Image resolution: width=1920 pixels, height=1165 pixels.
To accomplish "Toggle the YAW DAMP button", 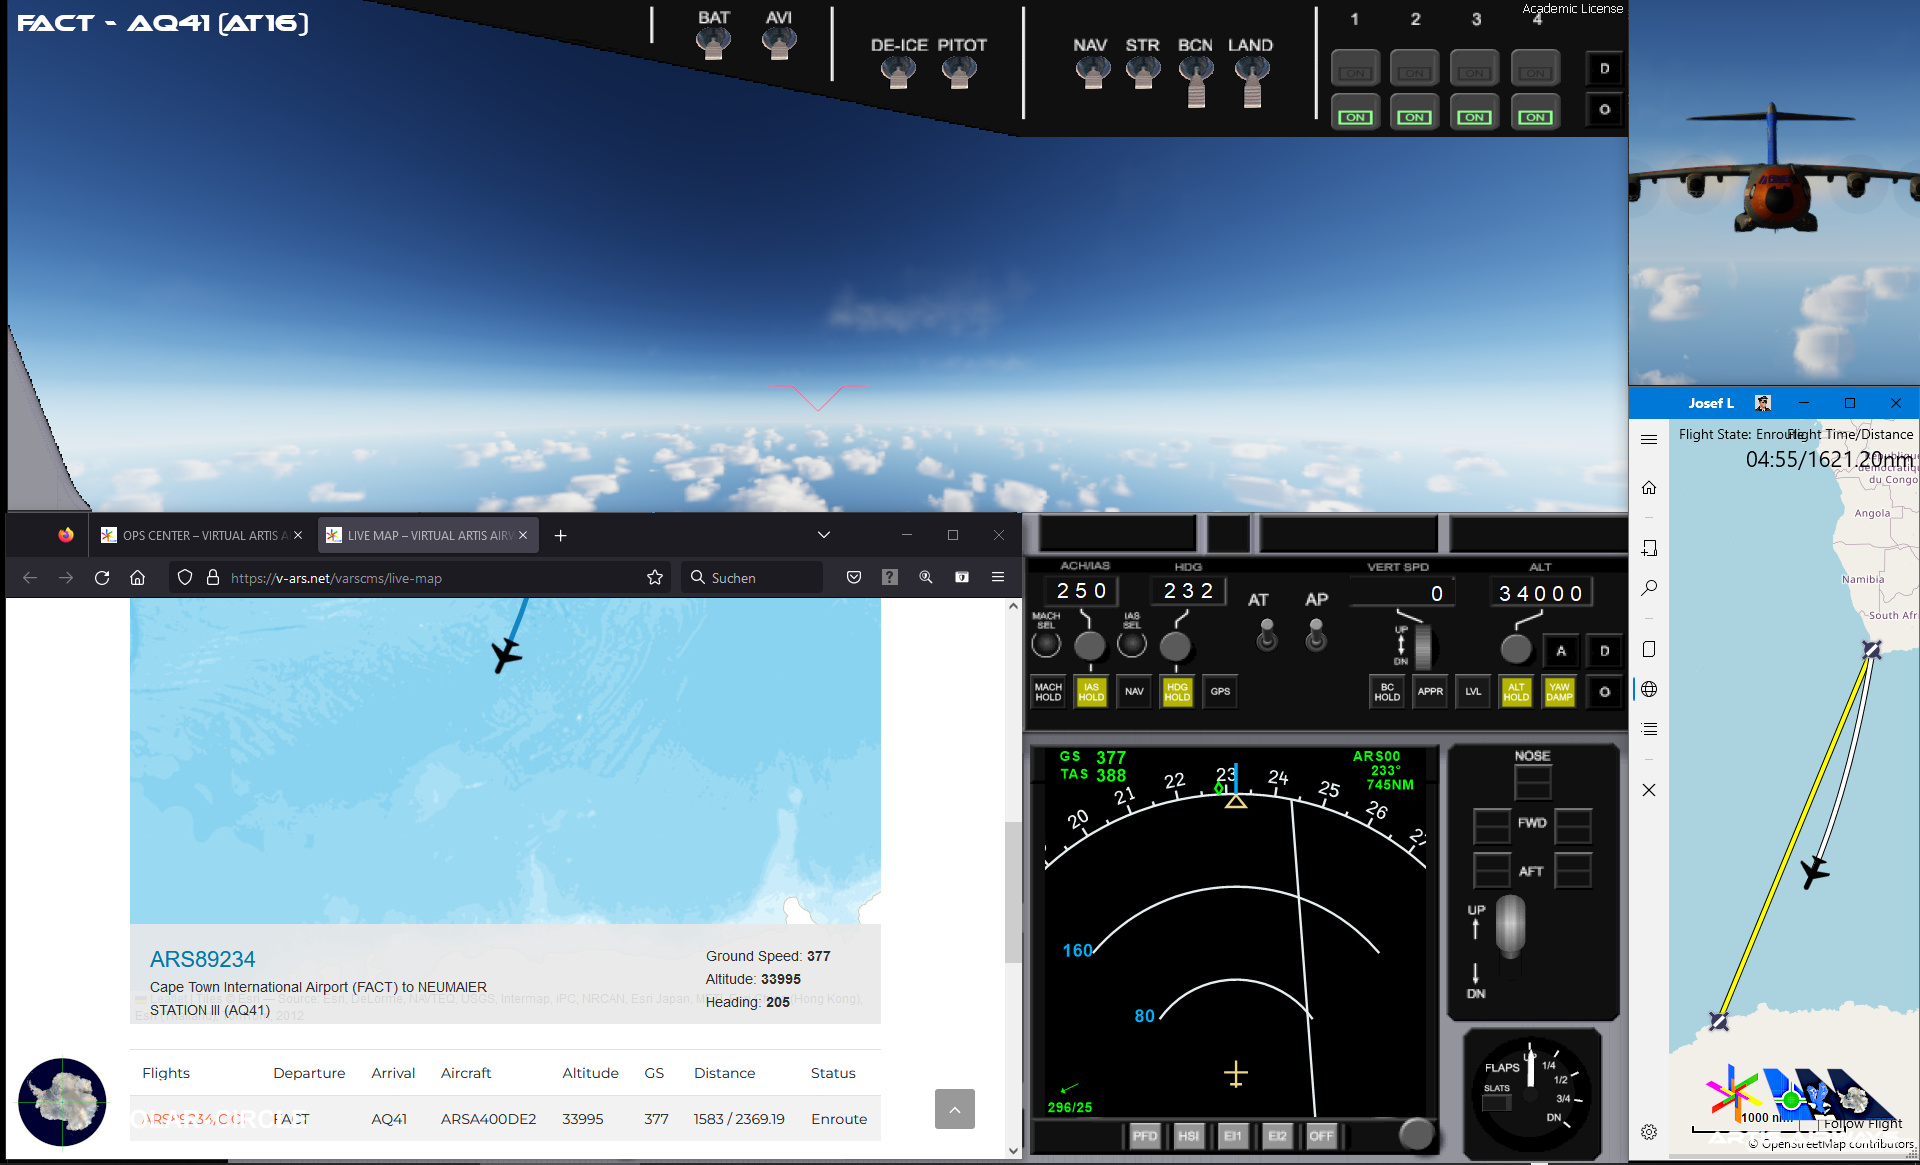I will [x=1559, y=692].
